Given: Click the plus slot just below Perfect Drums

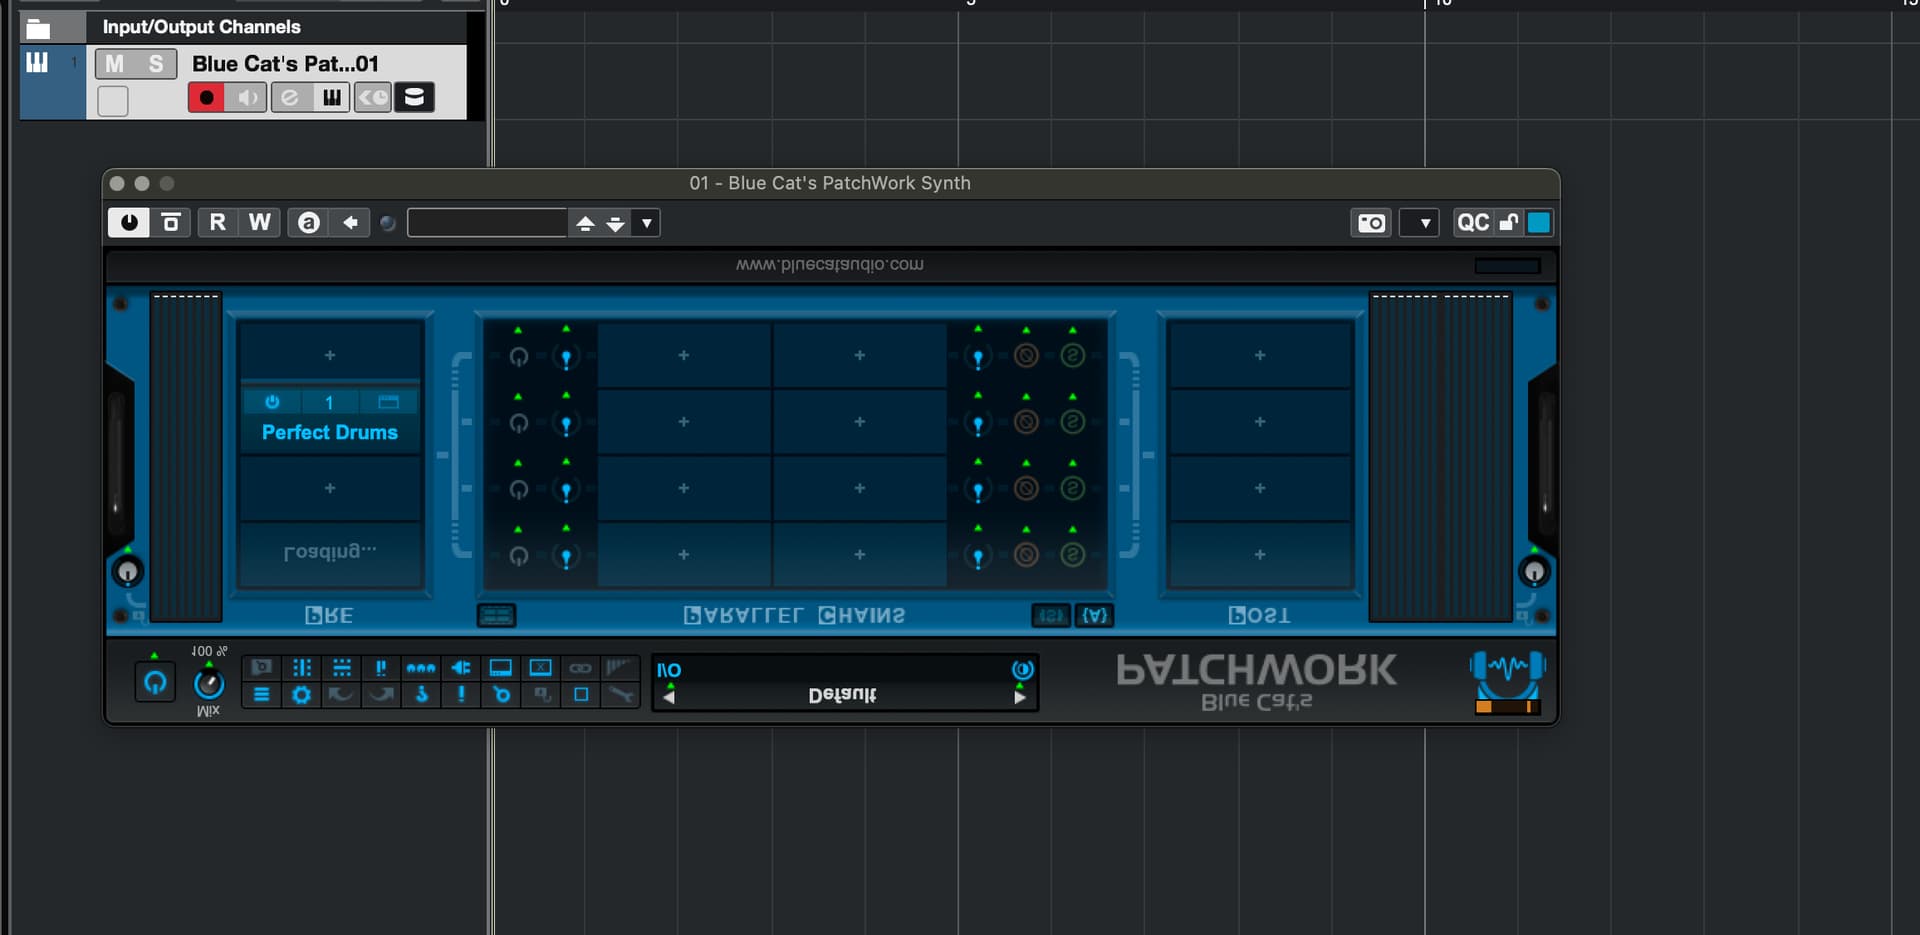Looking at the screenshot, I should tap(330, 488).
